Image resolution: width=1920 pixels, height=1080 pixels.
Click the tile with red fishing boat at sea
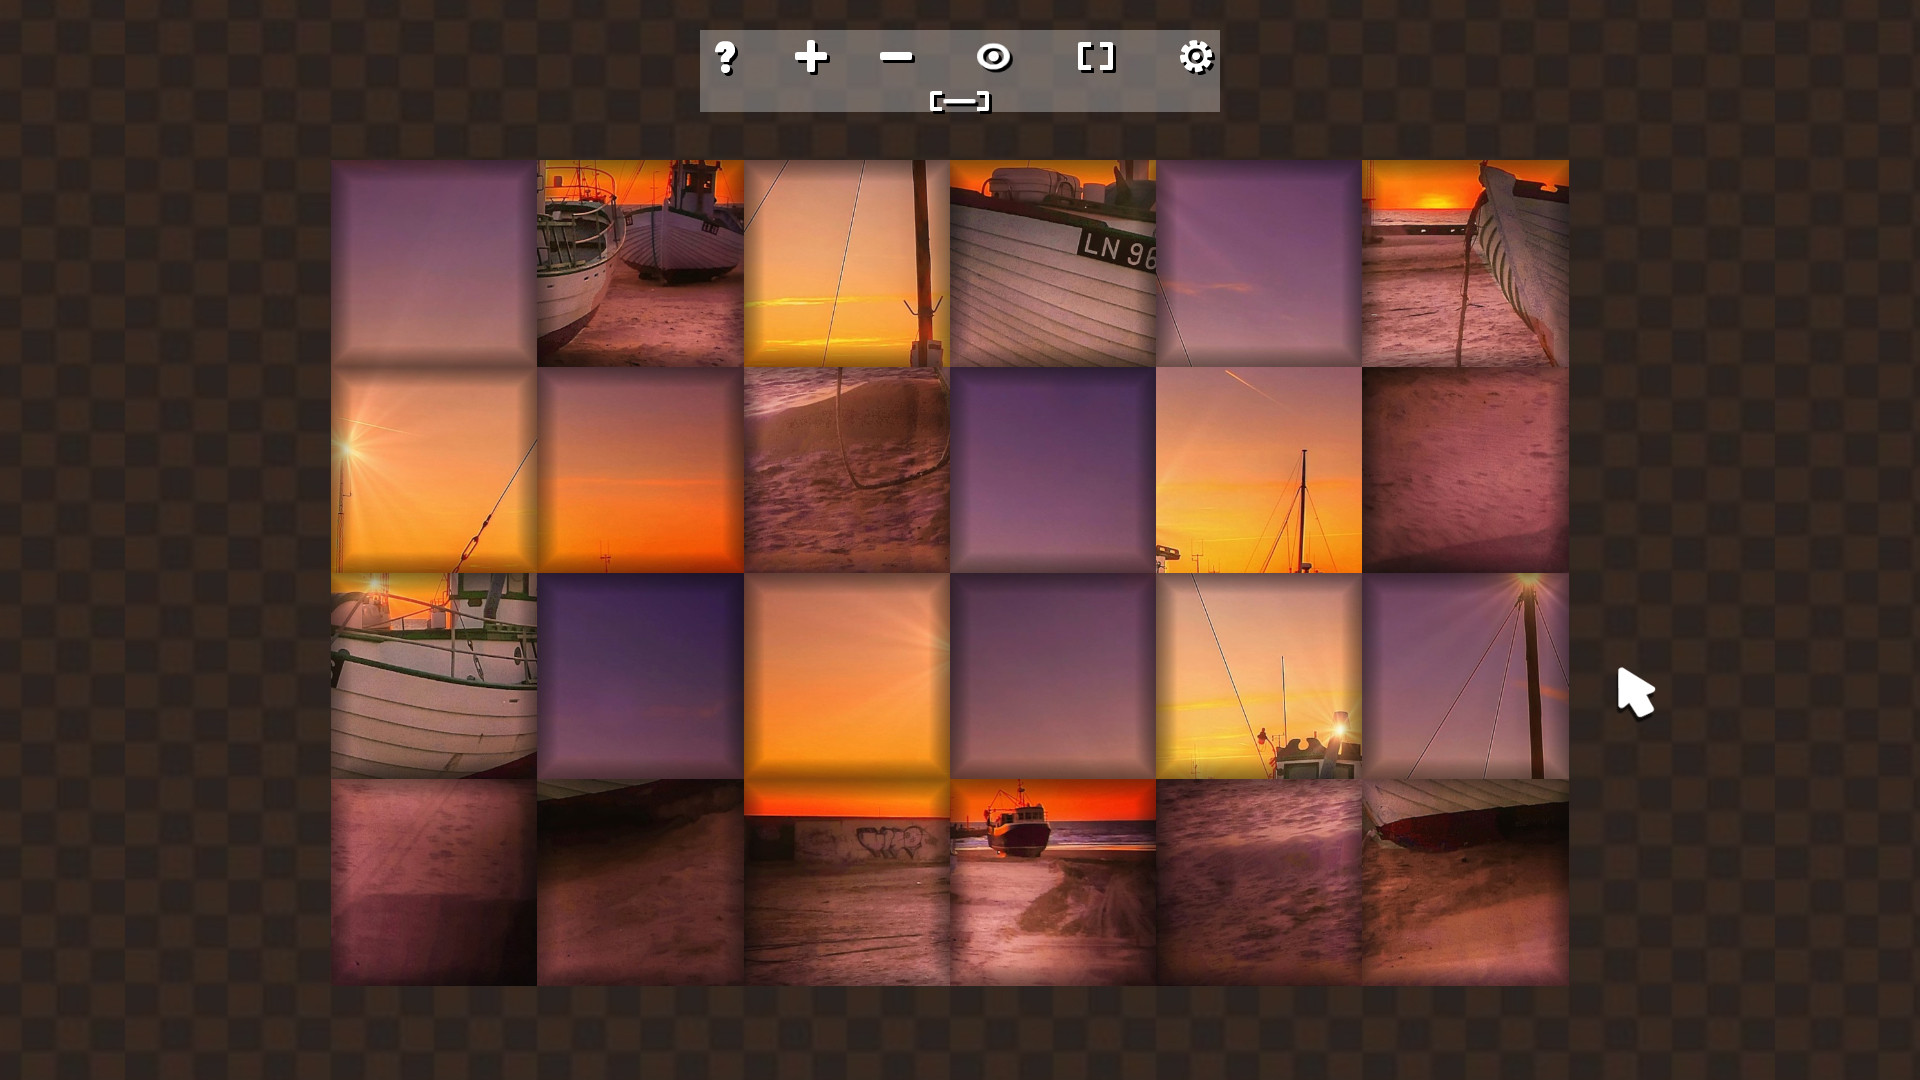(1053, 882)
